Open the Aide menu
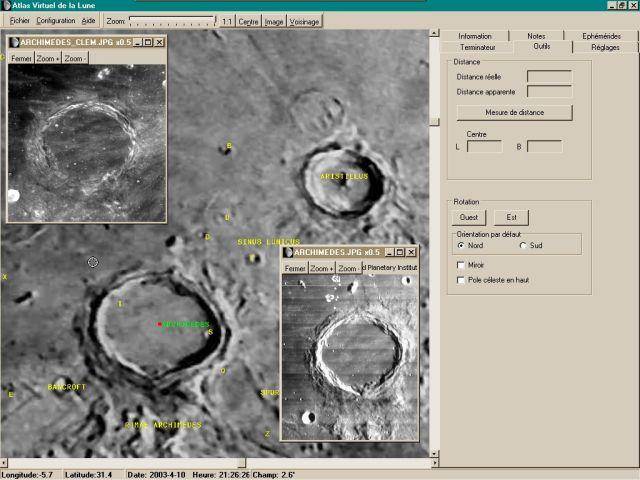 pyautogui.click(x=88, y=20)
